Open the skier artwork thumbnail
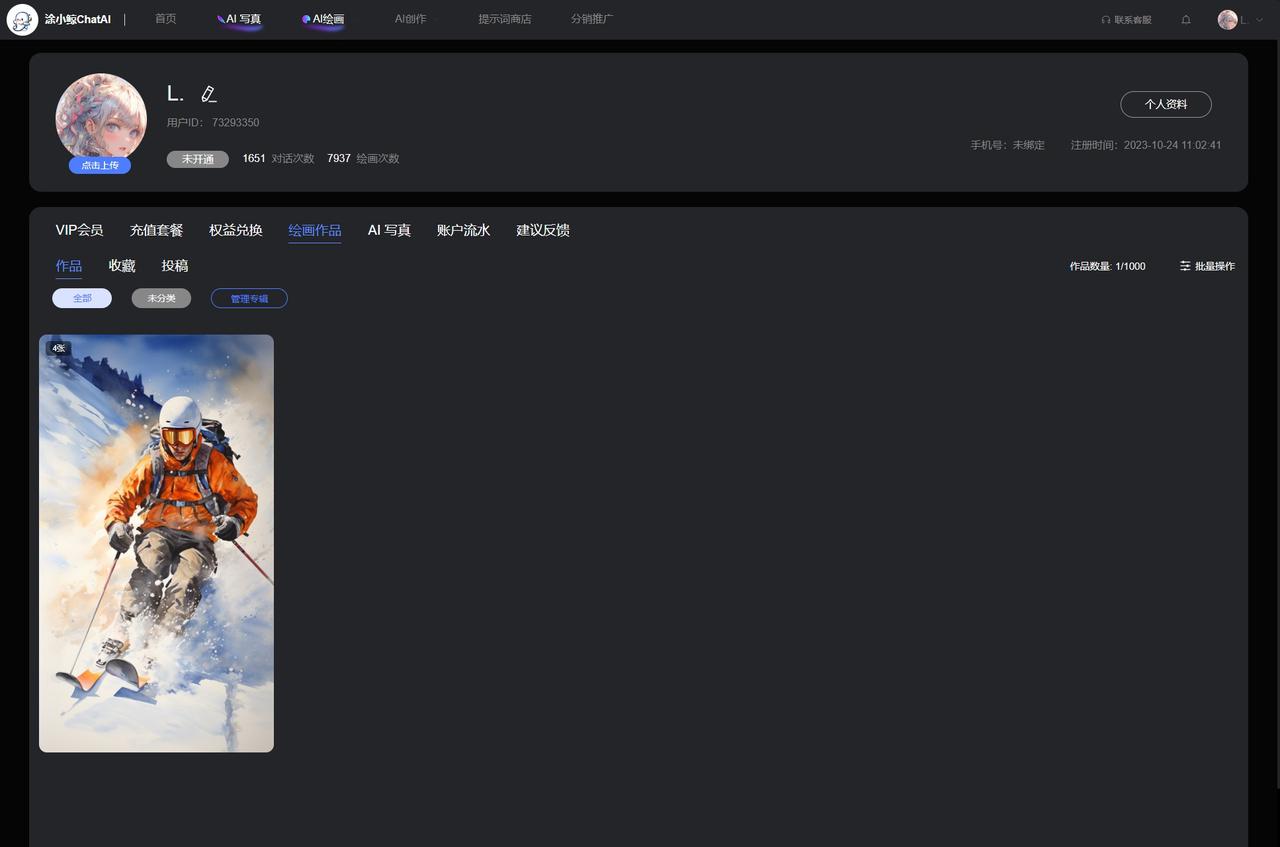 pyautogui.click(x=156, y=543)
